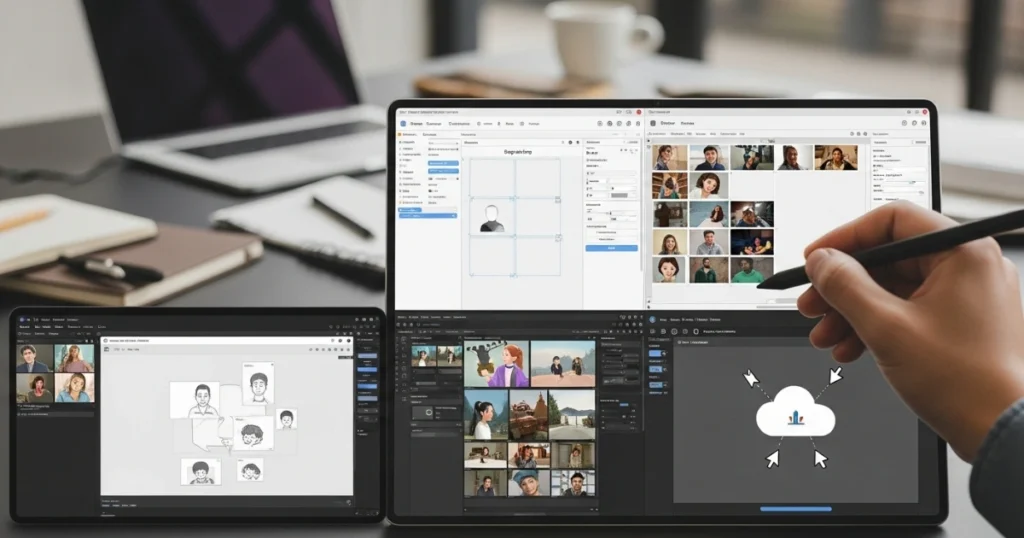Click the gallery window app icon
The image size is (1024, 538).
pyautogui.click(x=652, y=123)
